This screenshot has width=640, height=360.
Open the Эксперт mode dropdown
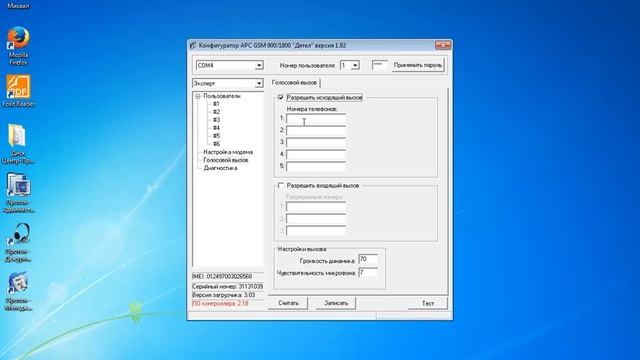259,83
